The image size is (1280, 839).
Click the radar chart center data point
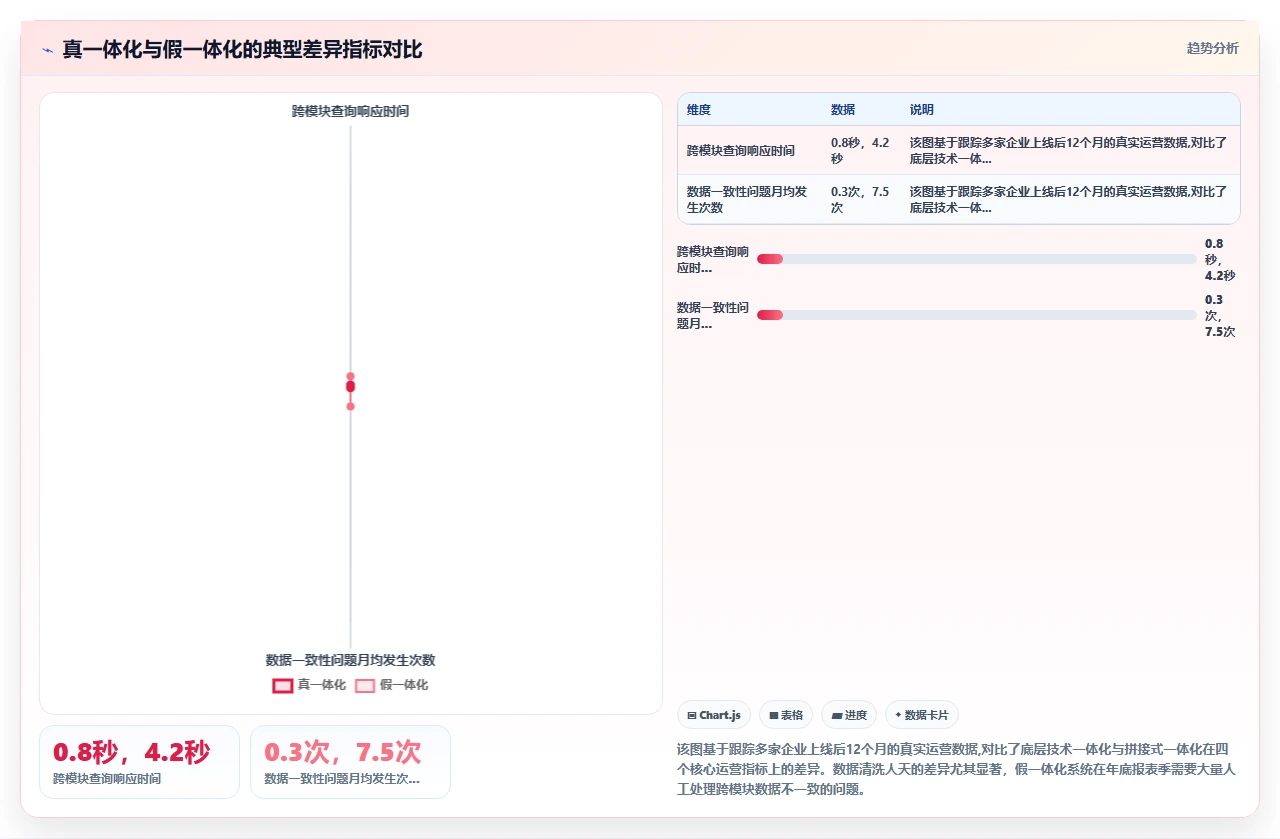pos(350,386)
